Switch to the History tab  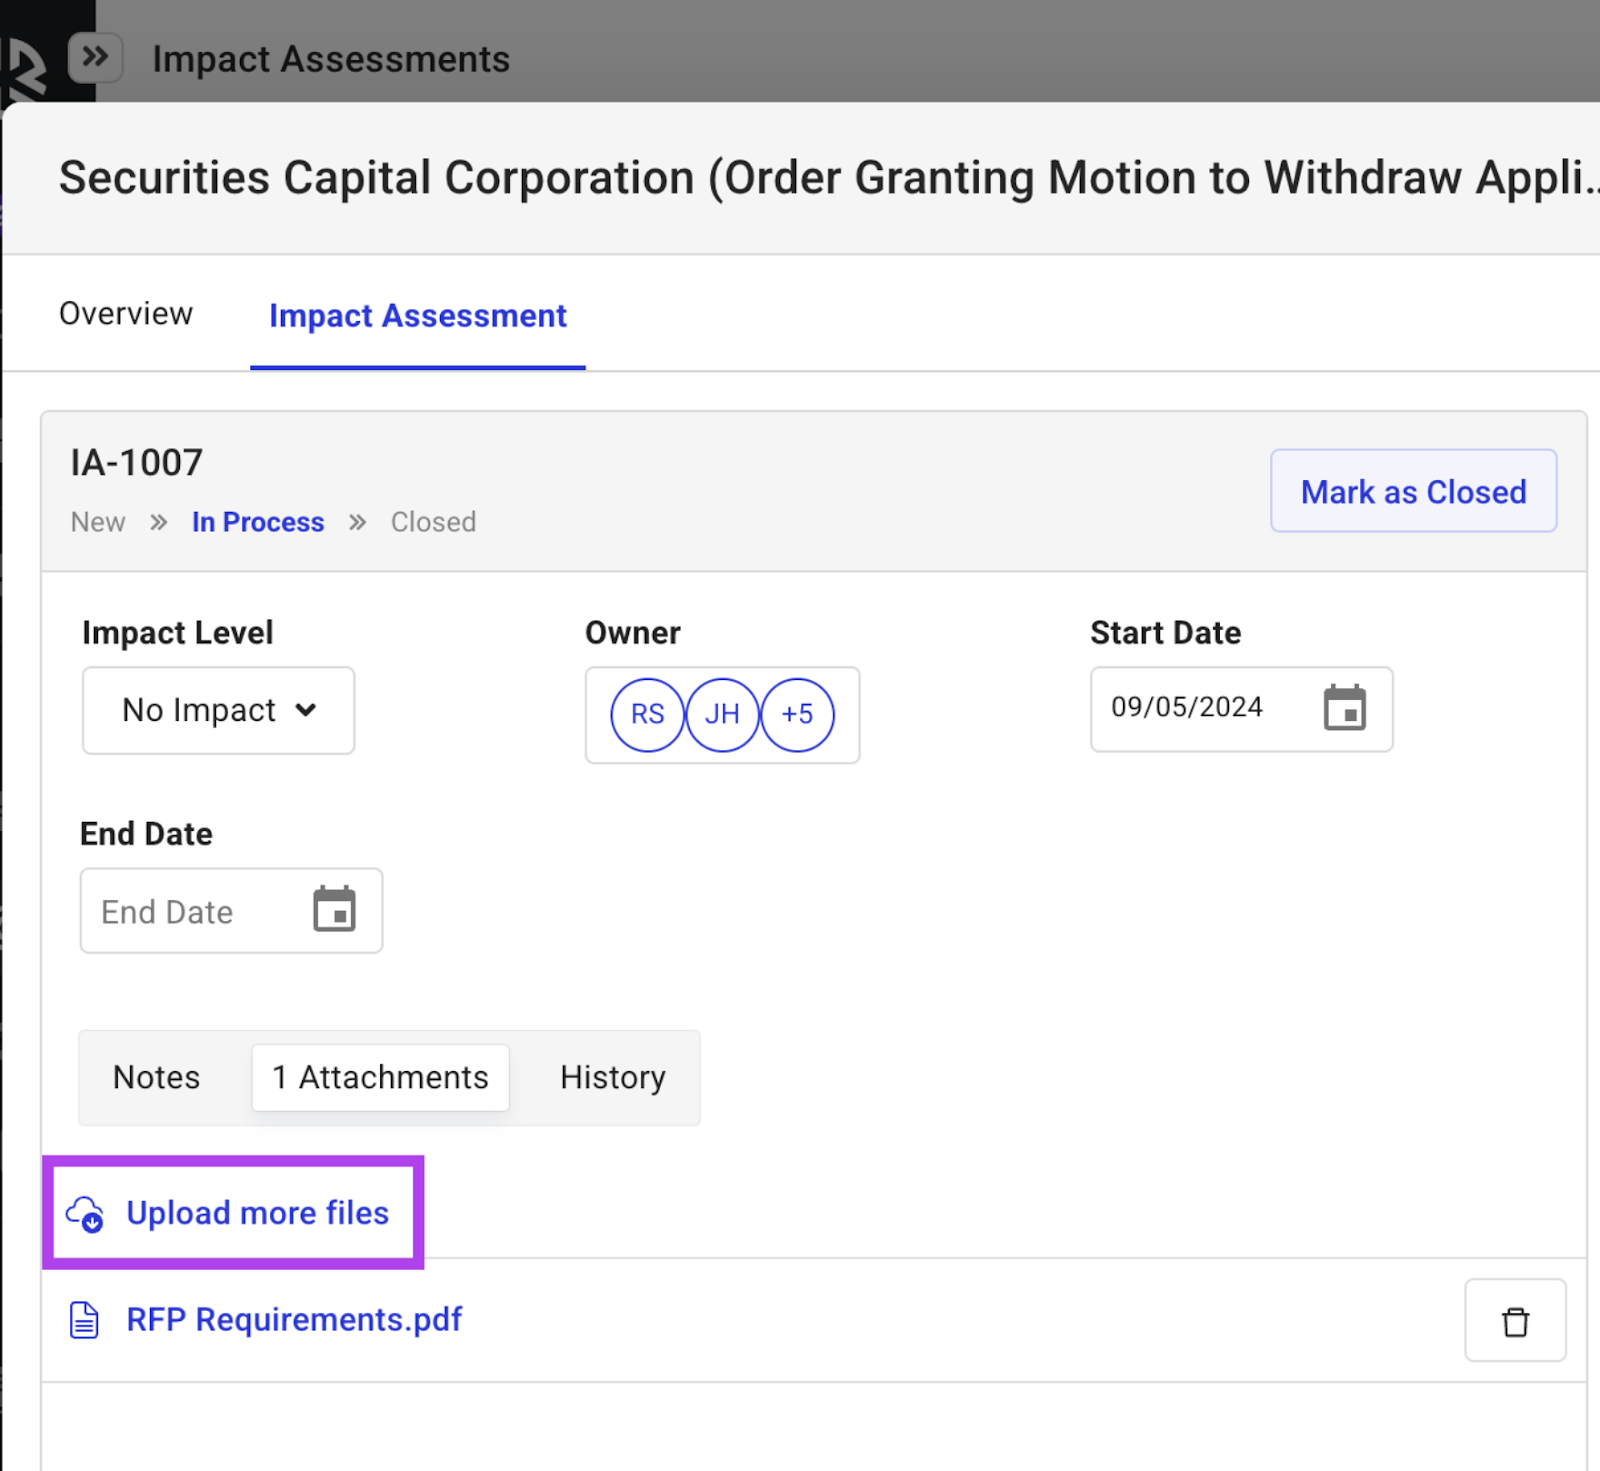612,1077
